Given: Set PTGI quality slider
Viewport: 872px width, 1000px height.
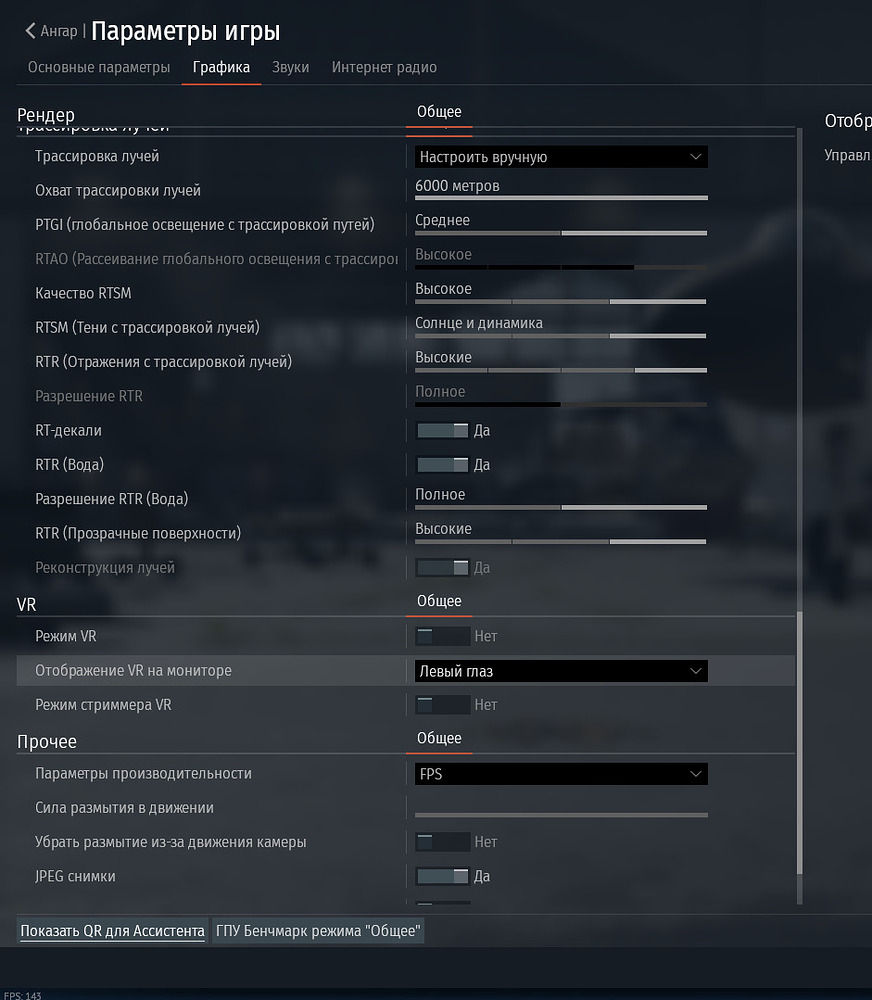Looking at the screenshot, I should click(561, 233).
